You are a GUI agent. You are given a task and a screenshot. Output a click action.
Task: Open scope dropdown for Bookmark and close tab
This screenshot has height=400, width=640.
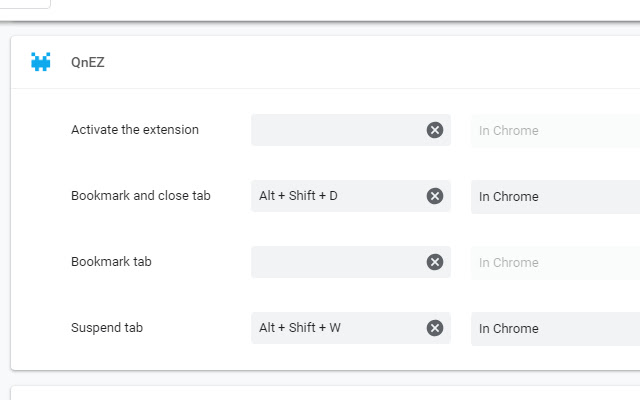click(x=555, y=196)
